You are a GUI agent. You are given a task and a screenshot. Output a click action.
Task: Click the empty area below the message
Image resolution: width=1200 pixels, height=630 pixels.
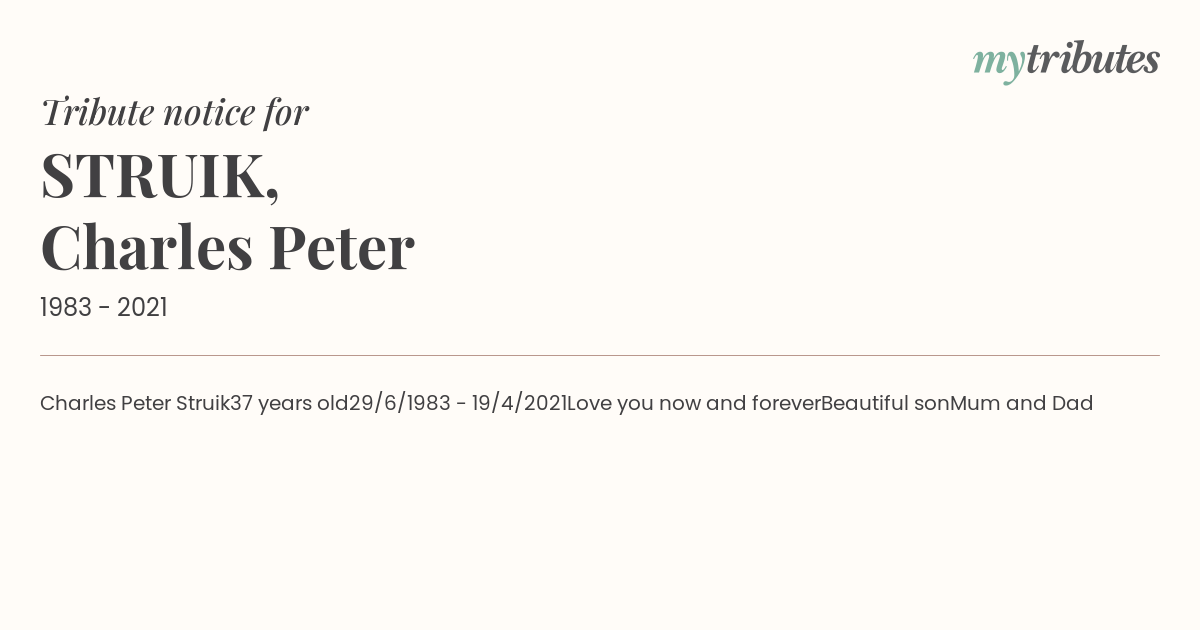[x=600, y=520]
